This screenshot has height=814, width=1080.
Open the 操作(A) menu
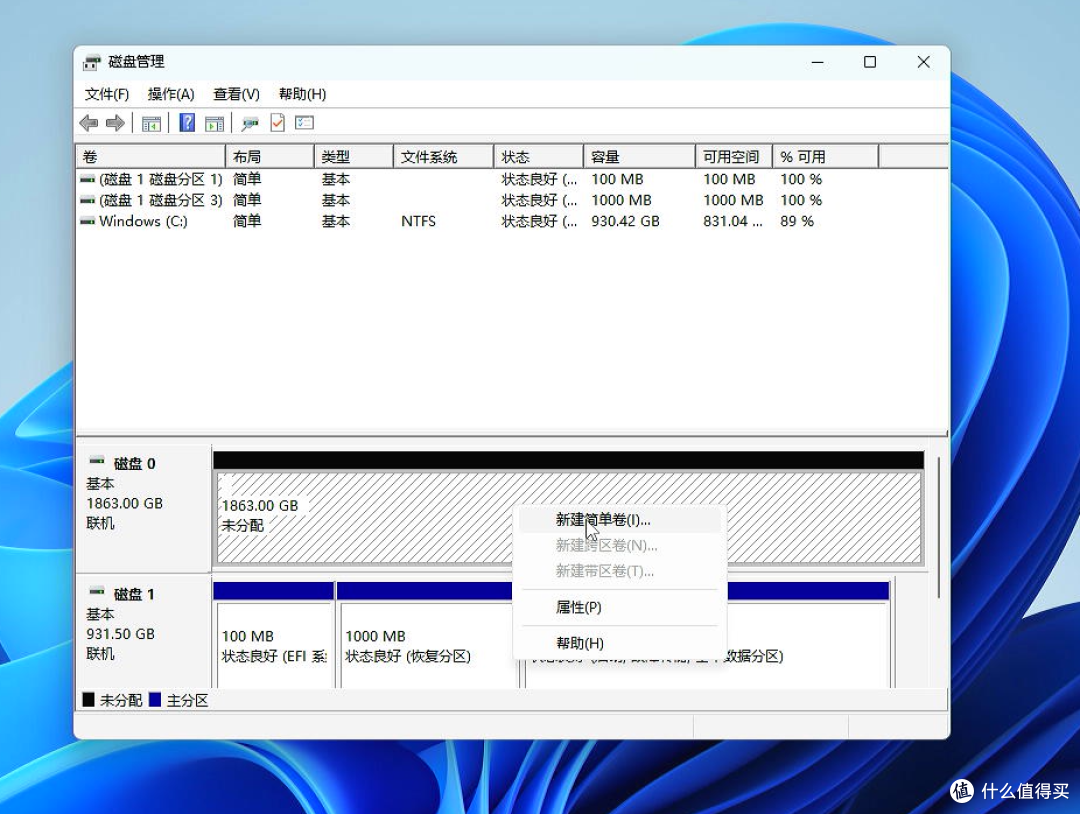pyautogui.click(x=171, y=94)
